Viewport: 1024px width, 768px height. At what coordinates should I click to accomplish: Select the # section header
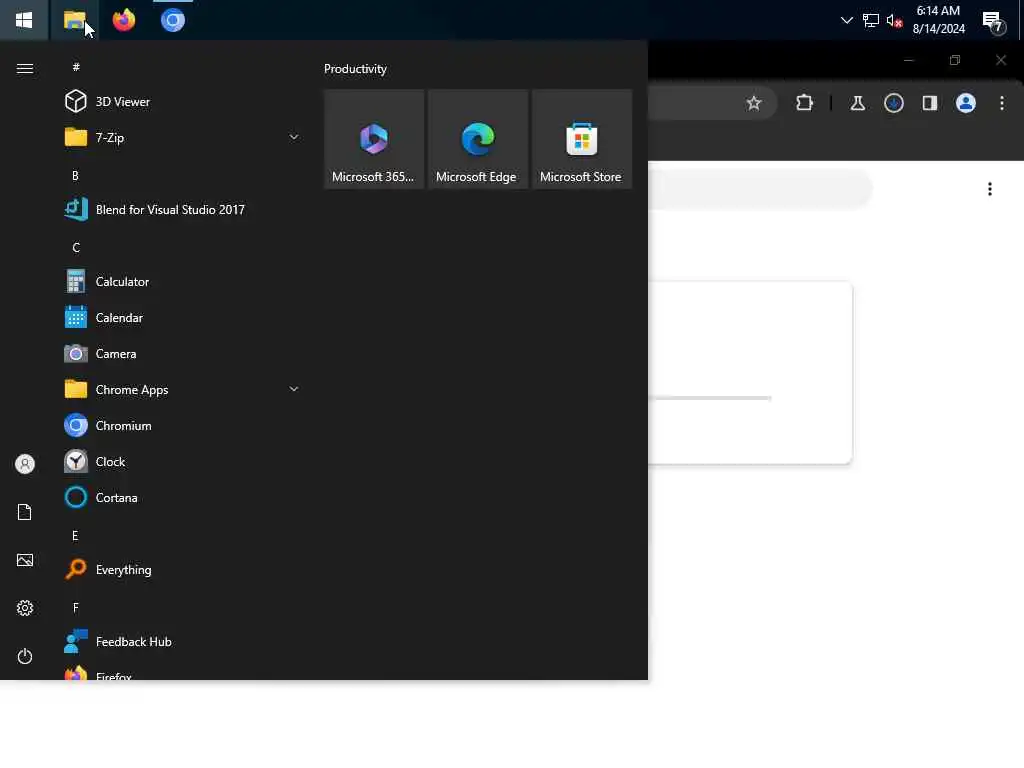[76, 67]
